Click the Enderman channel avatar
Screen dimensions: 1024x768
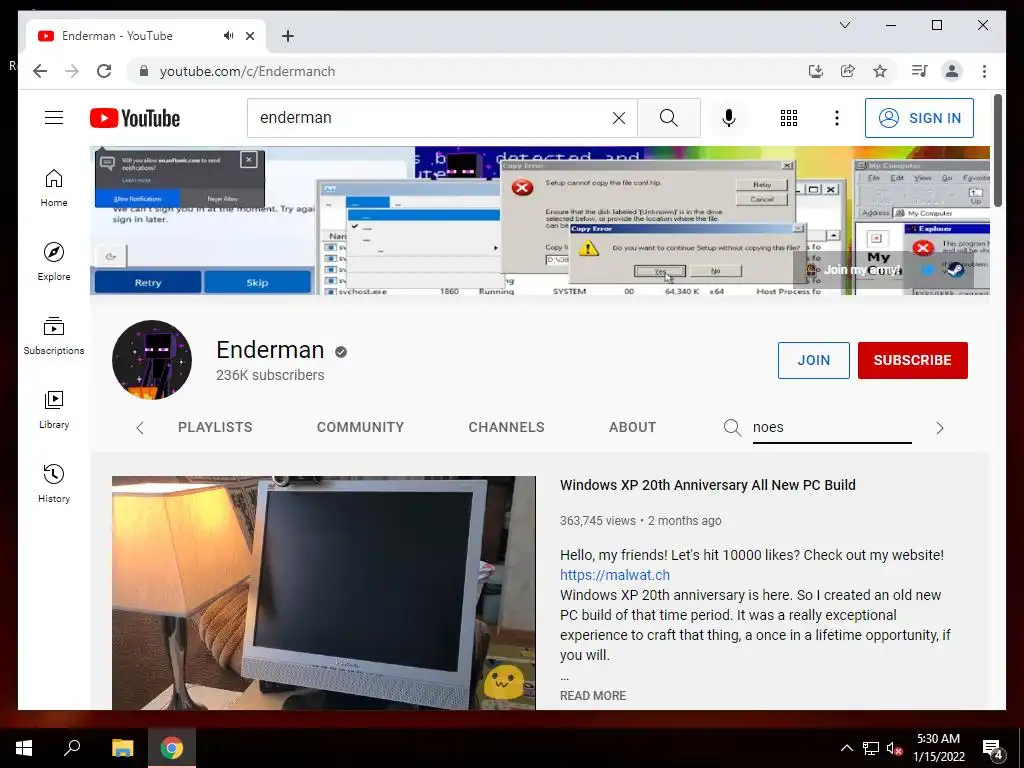[x=152, y=360]
